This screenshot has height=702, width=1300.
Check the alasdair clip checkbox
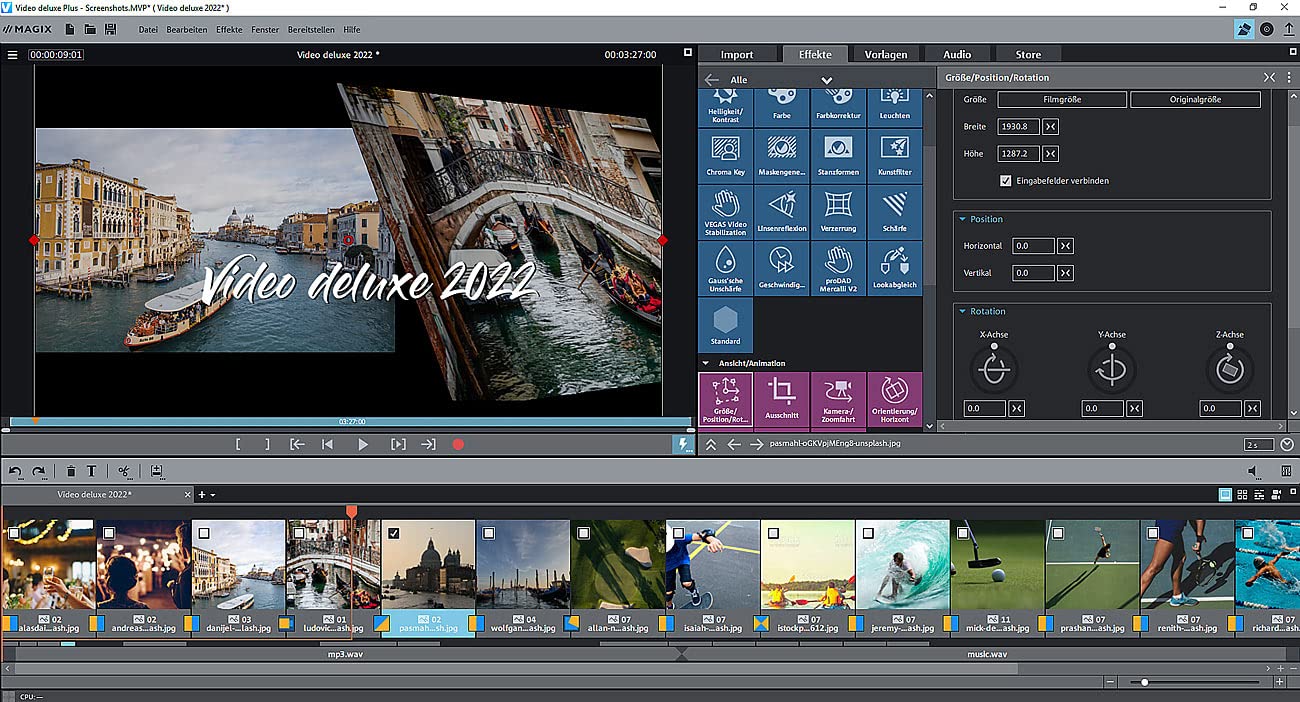tap(14, 534)
